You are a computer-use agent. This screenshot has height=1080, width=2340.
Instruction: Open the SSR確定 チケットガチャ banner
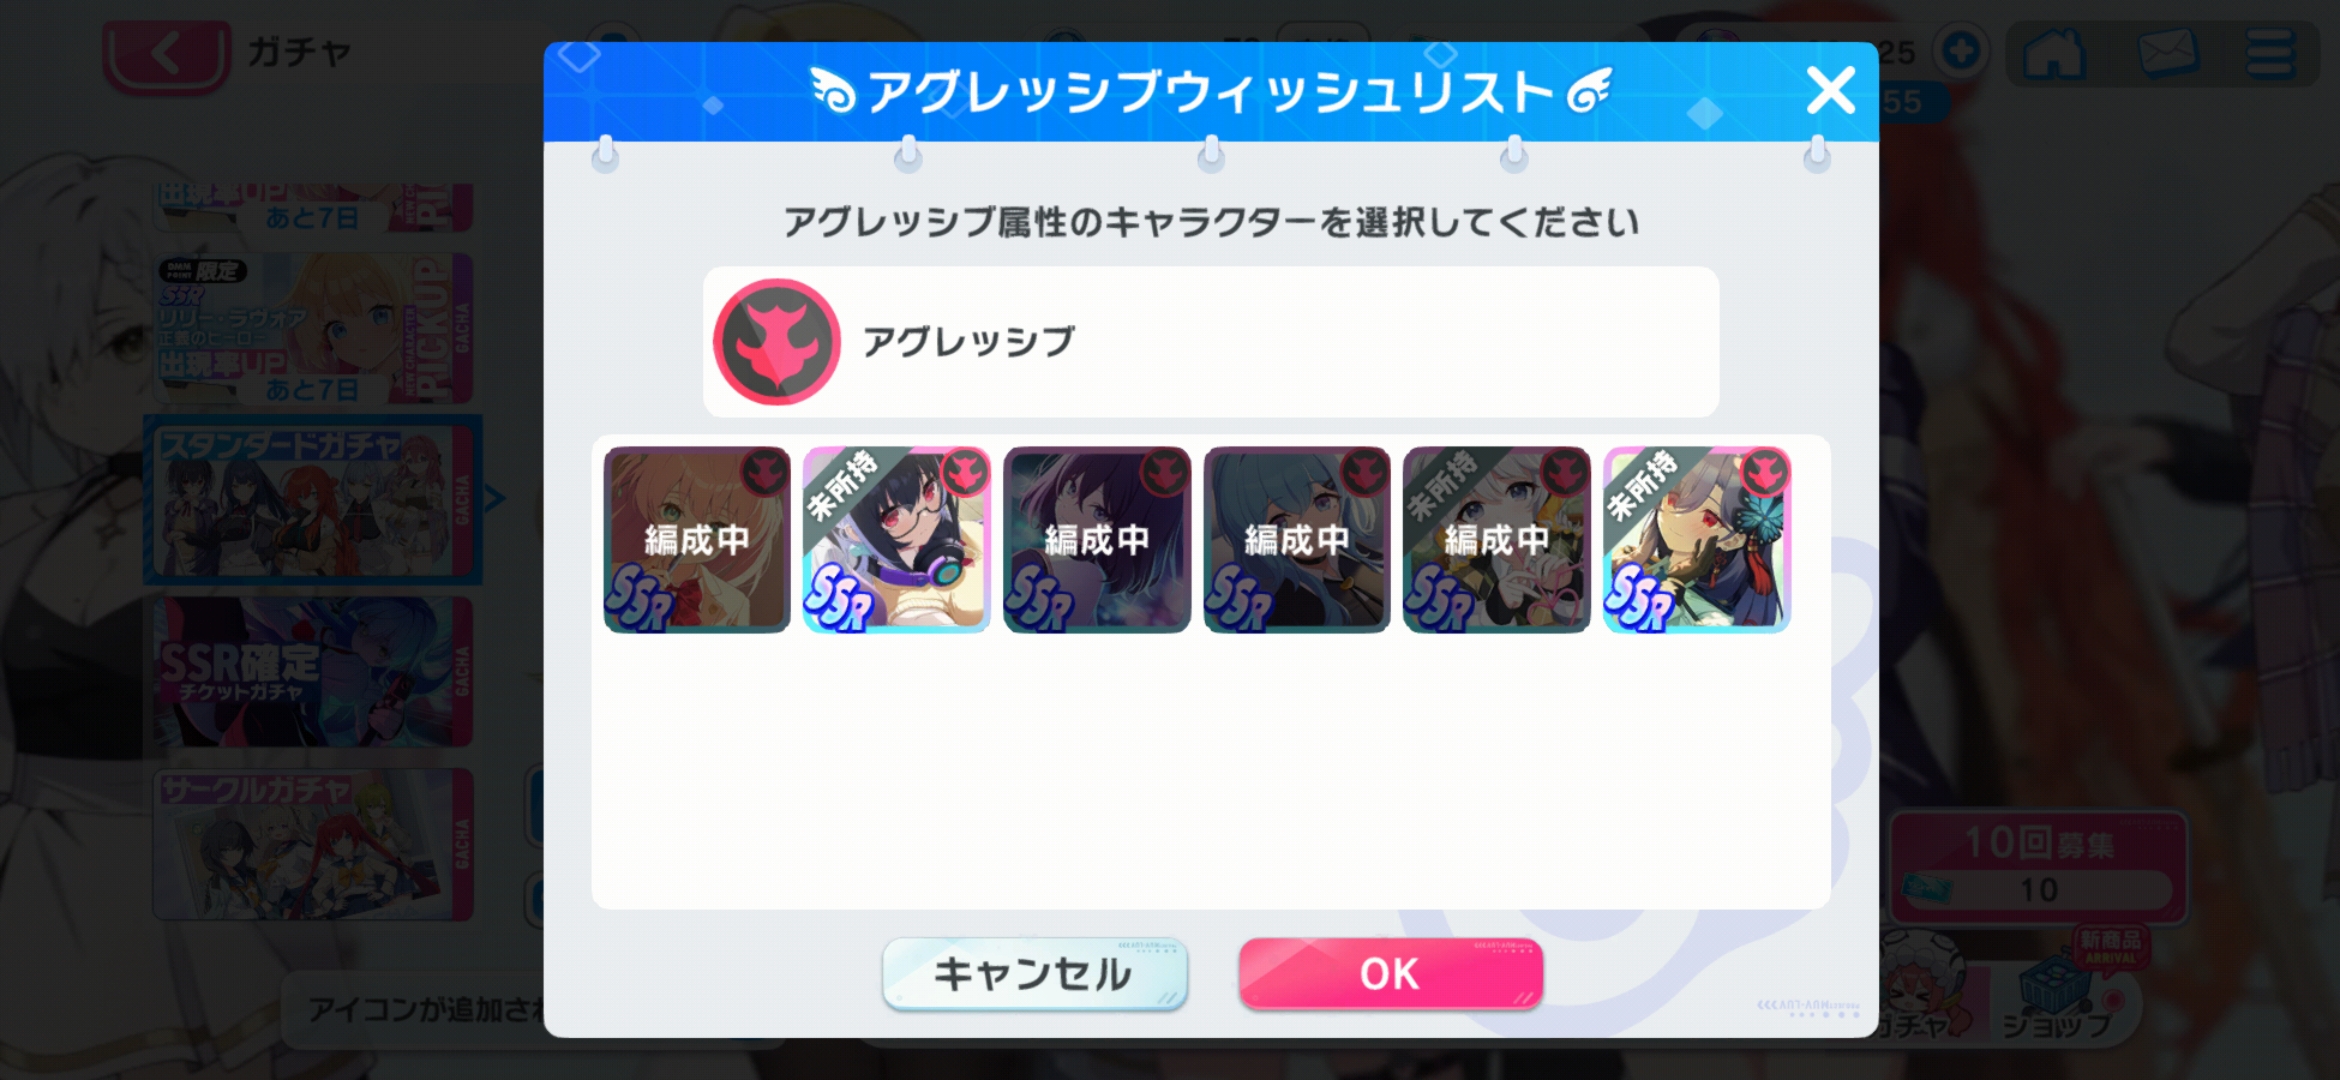[x=313, y=672]
